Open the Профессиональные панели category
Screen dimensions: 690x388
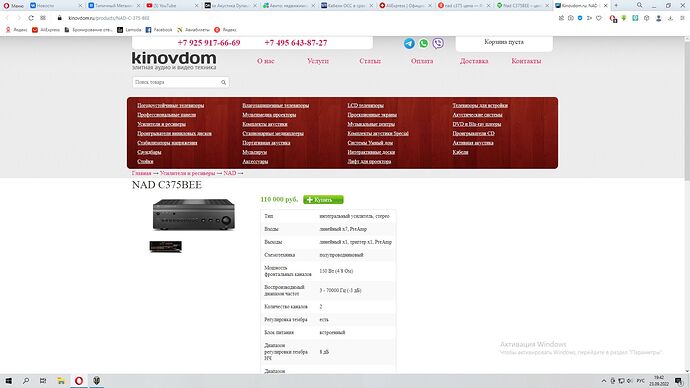166,115
